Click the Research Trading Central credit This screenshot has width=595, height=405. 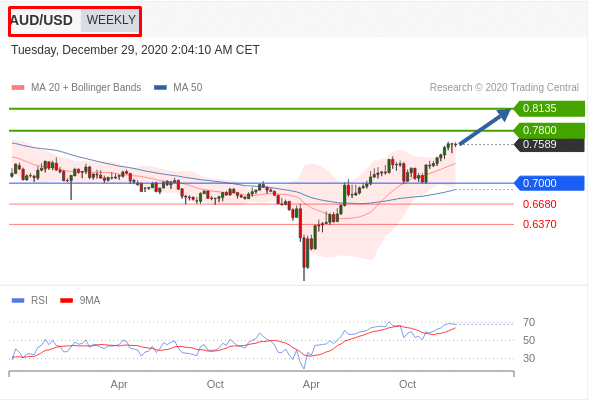tap(504, 88)
